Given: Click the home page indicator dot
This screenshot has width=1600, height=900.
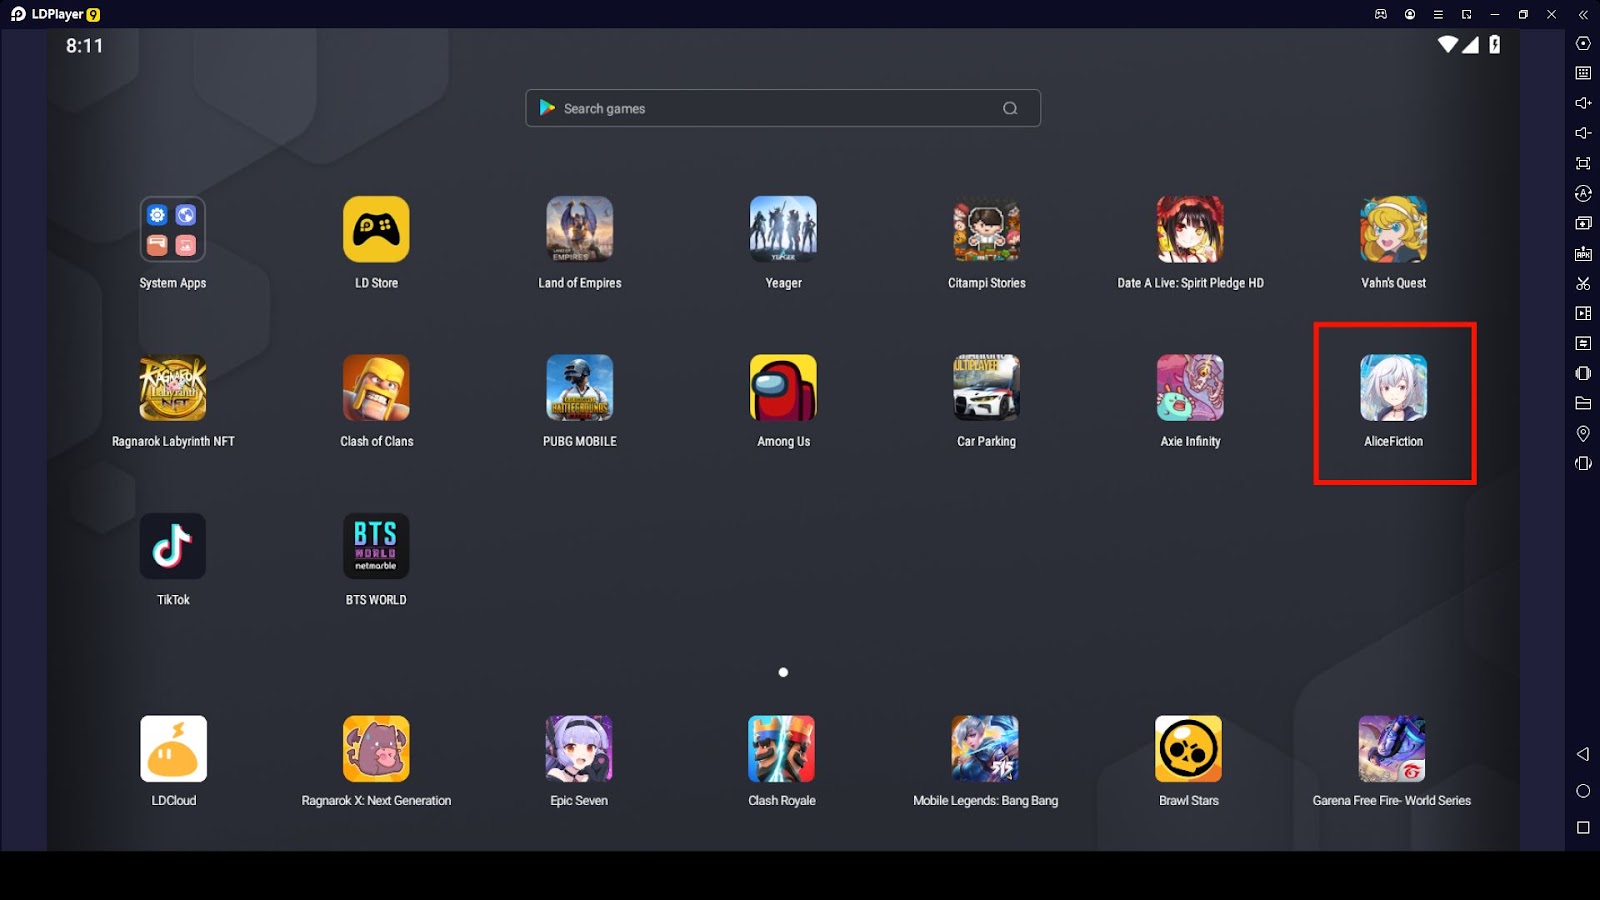Looking at the screenshot, I should point(783,672).
